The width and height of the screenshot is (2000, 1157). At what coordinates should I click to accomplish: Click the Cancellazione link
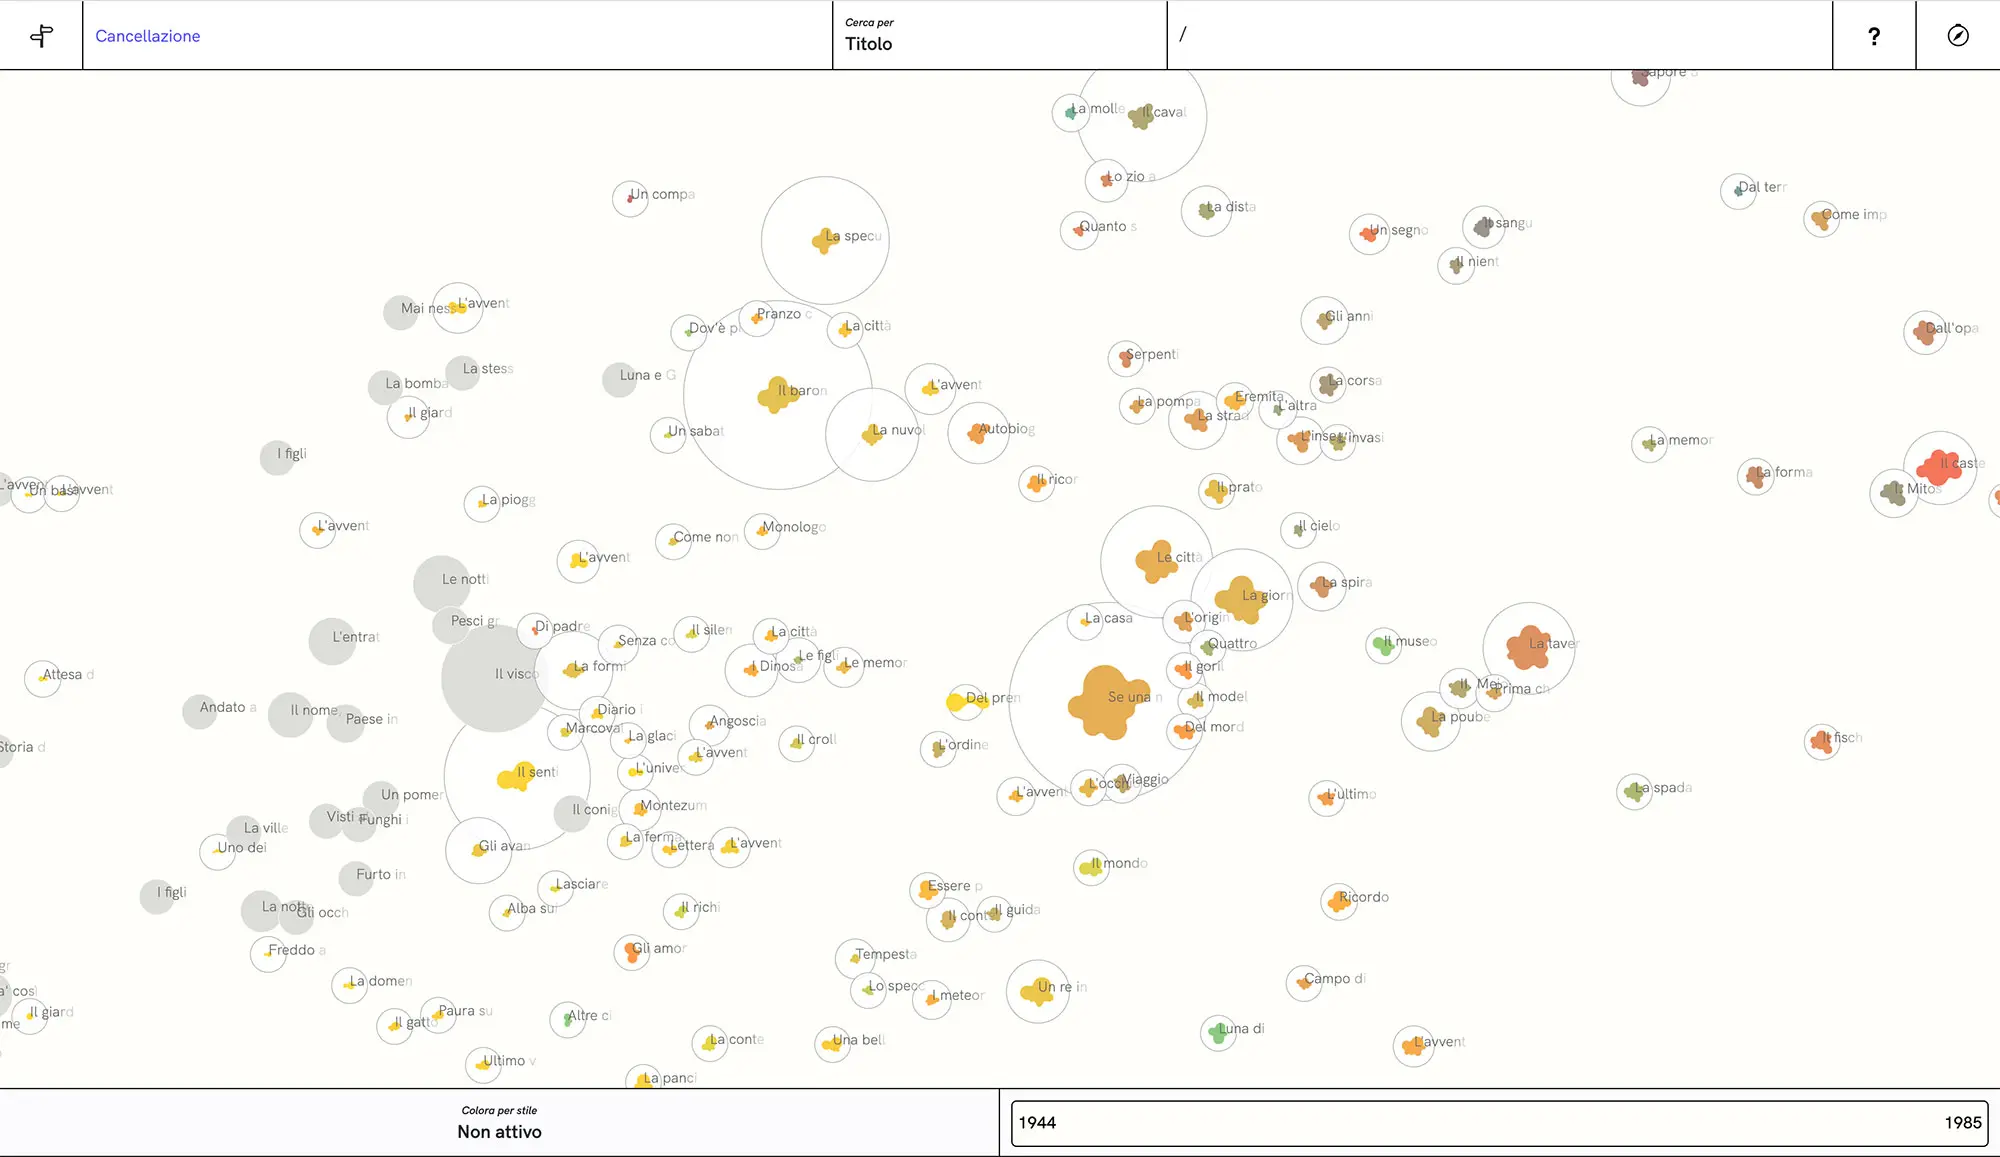pos(148,36)
